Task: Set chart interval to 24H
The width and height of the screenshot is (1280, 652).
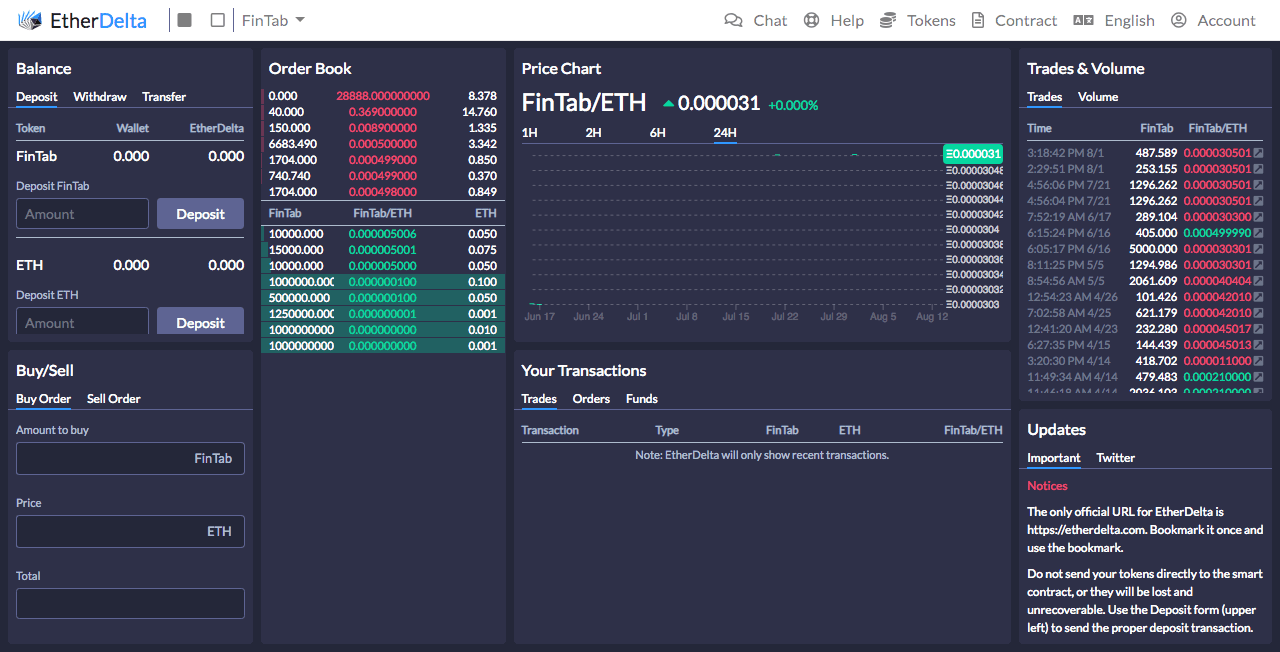Action: pos(725,133)
